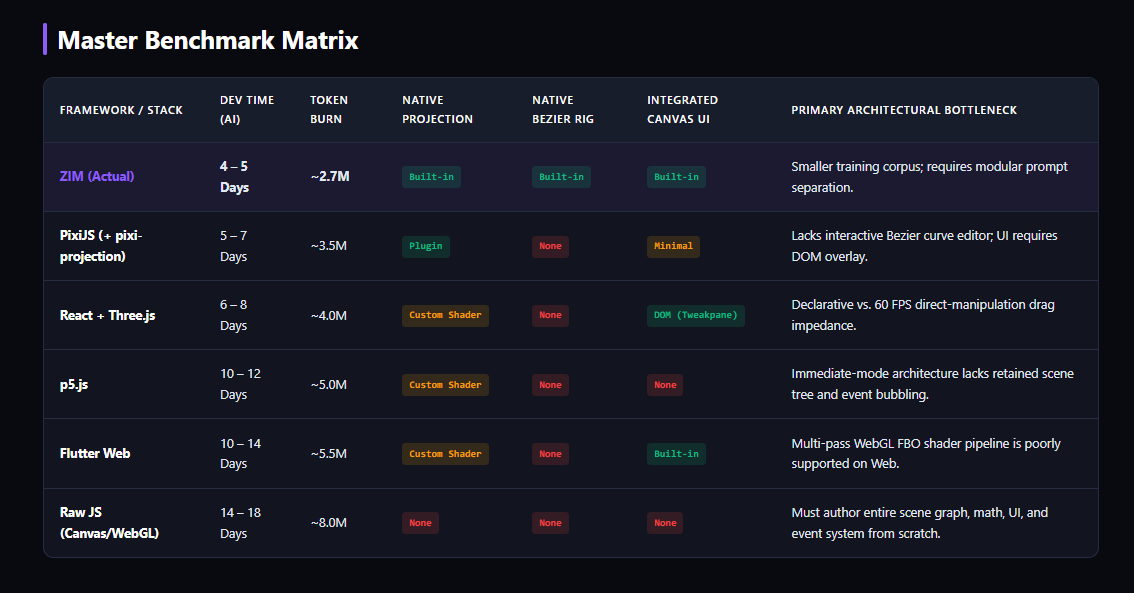The image size is (1134, 593).
Task: Click Flutter Web's Built-in canvas UI badge
Action: tap(676, 454)
